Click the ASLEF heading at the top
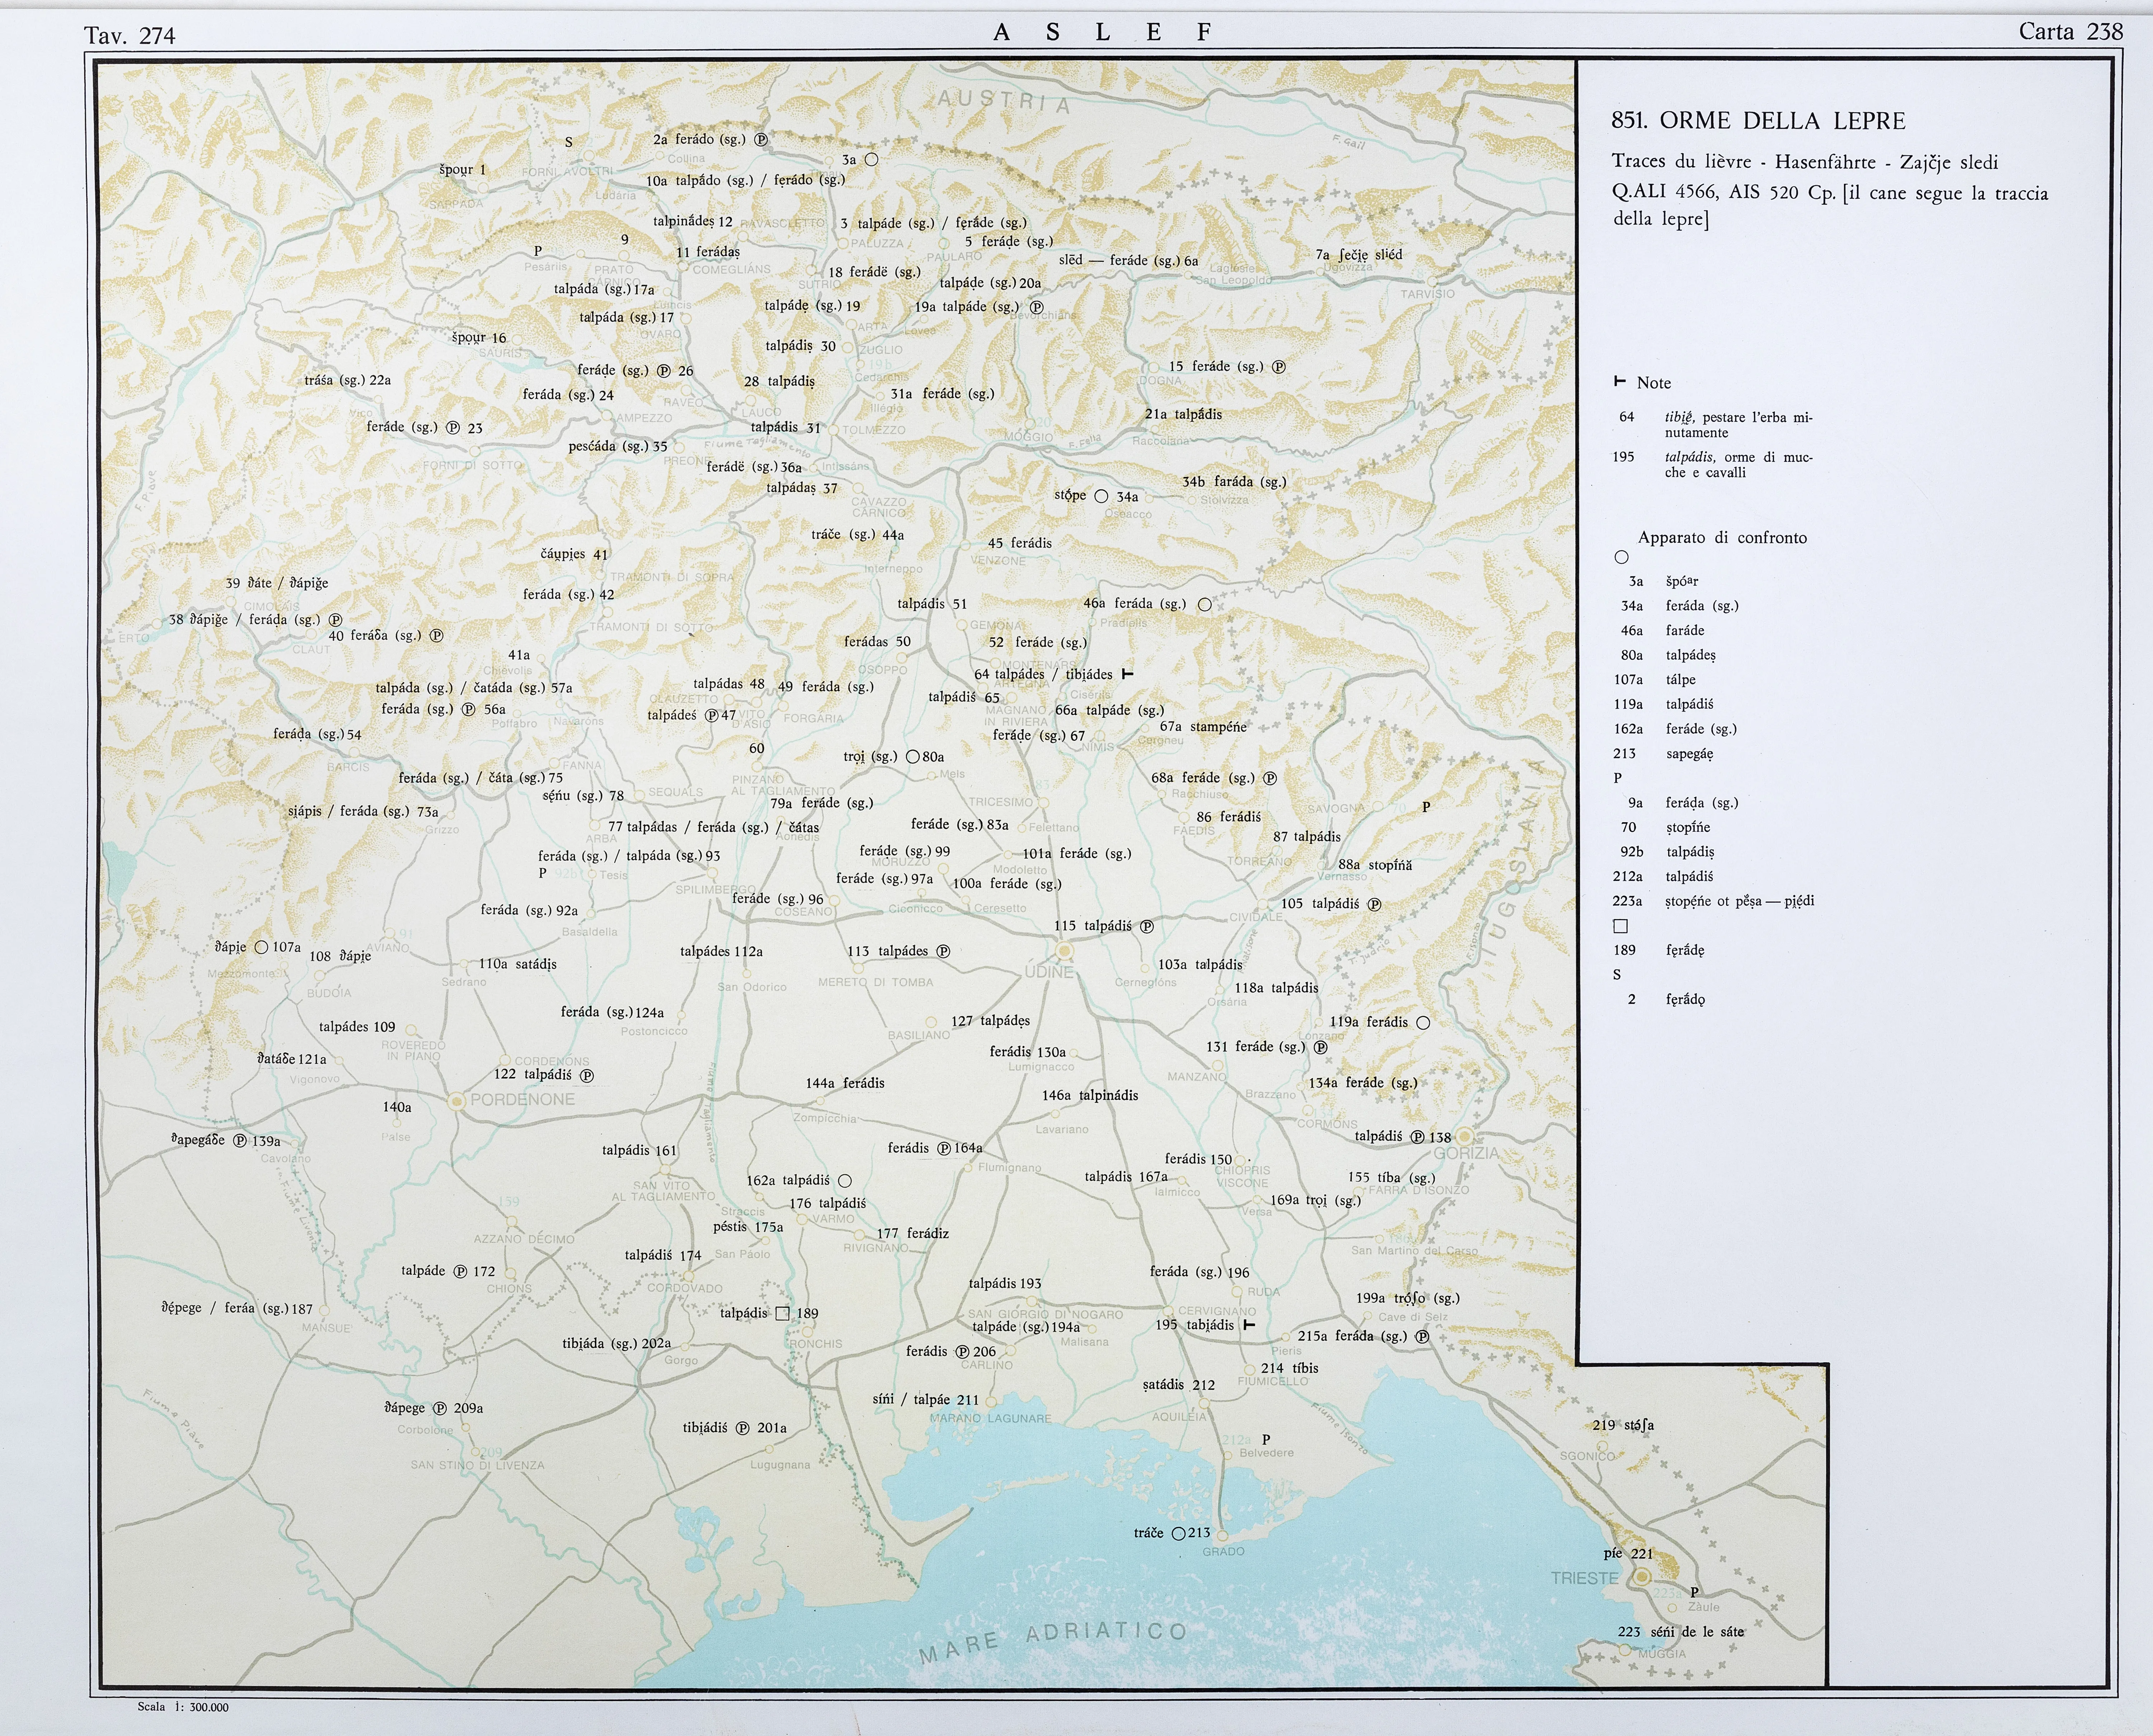This screenshot has width=2153, height=1736. [x=1103, y=32]
